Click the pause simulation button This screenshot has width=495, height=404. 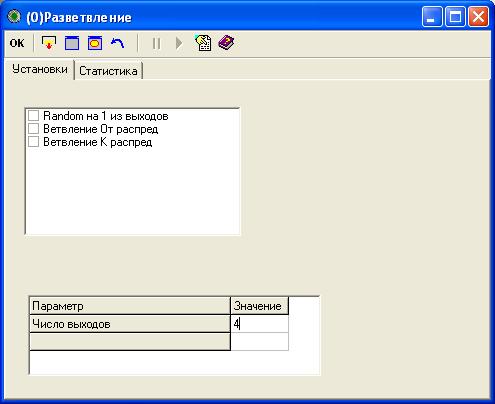tap(156, 43)
